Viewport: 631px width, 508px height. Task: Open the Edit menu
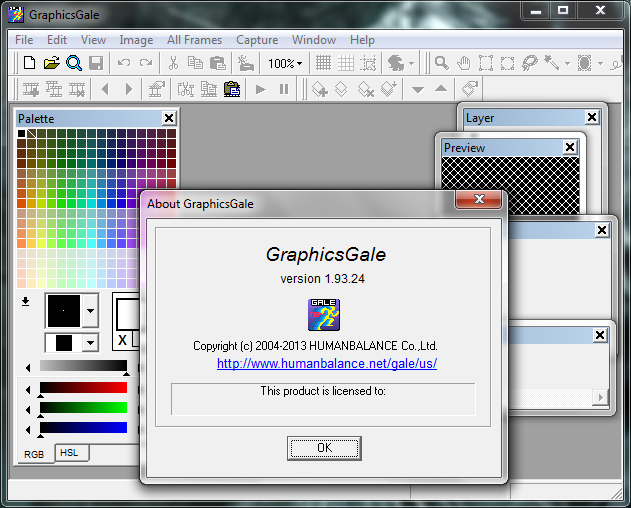point(57,40)
